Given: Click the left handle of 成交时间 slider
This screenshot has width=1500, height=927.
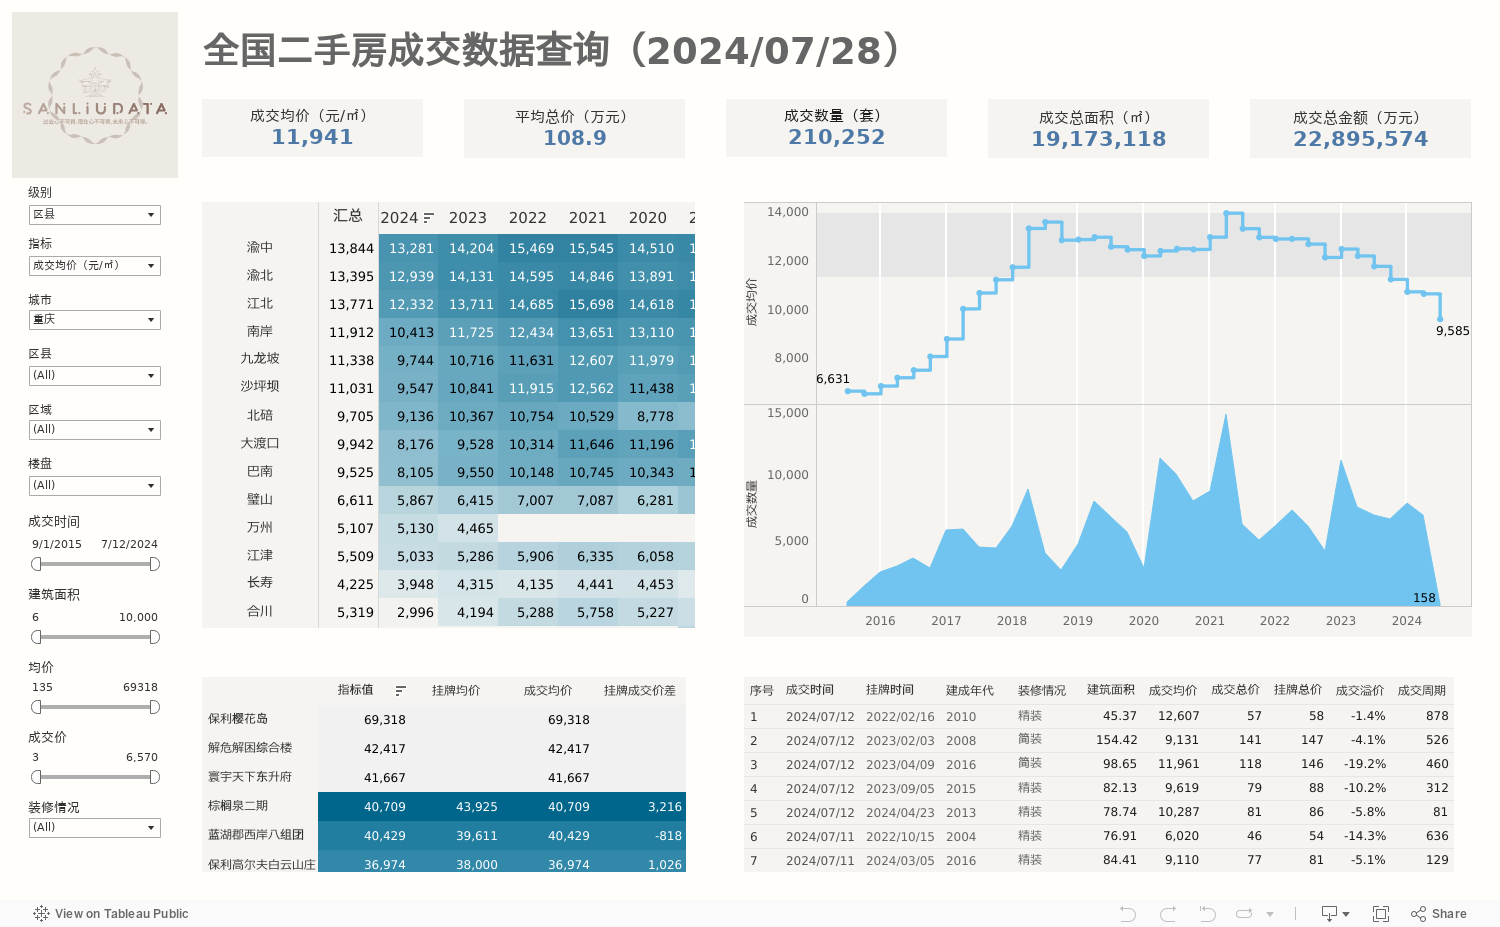Looking at the screenshot, I should pos(36,564).
